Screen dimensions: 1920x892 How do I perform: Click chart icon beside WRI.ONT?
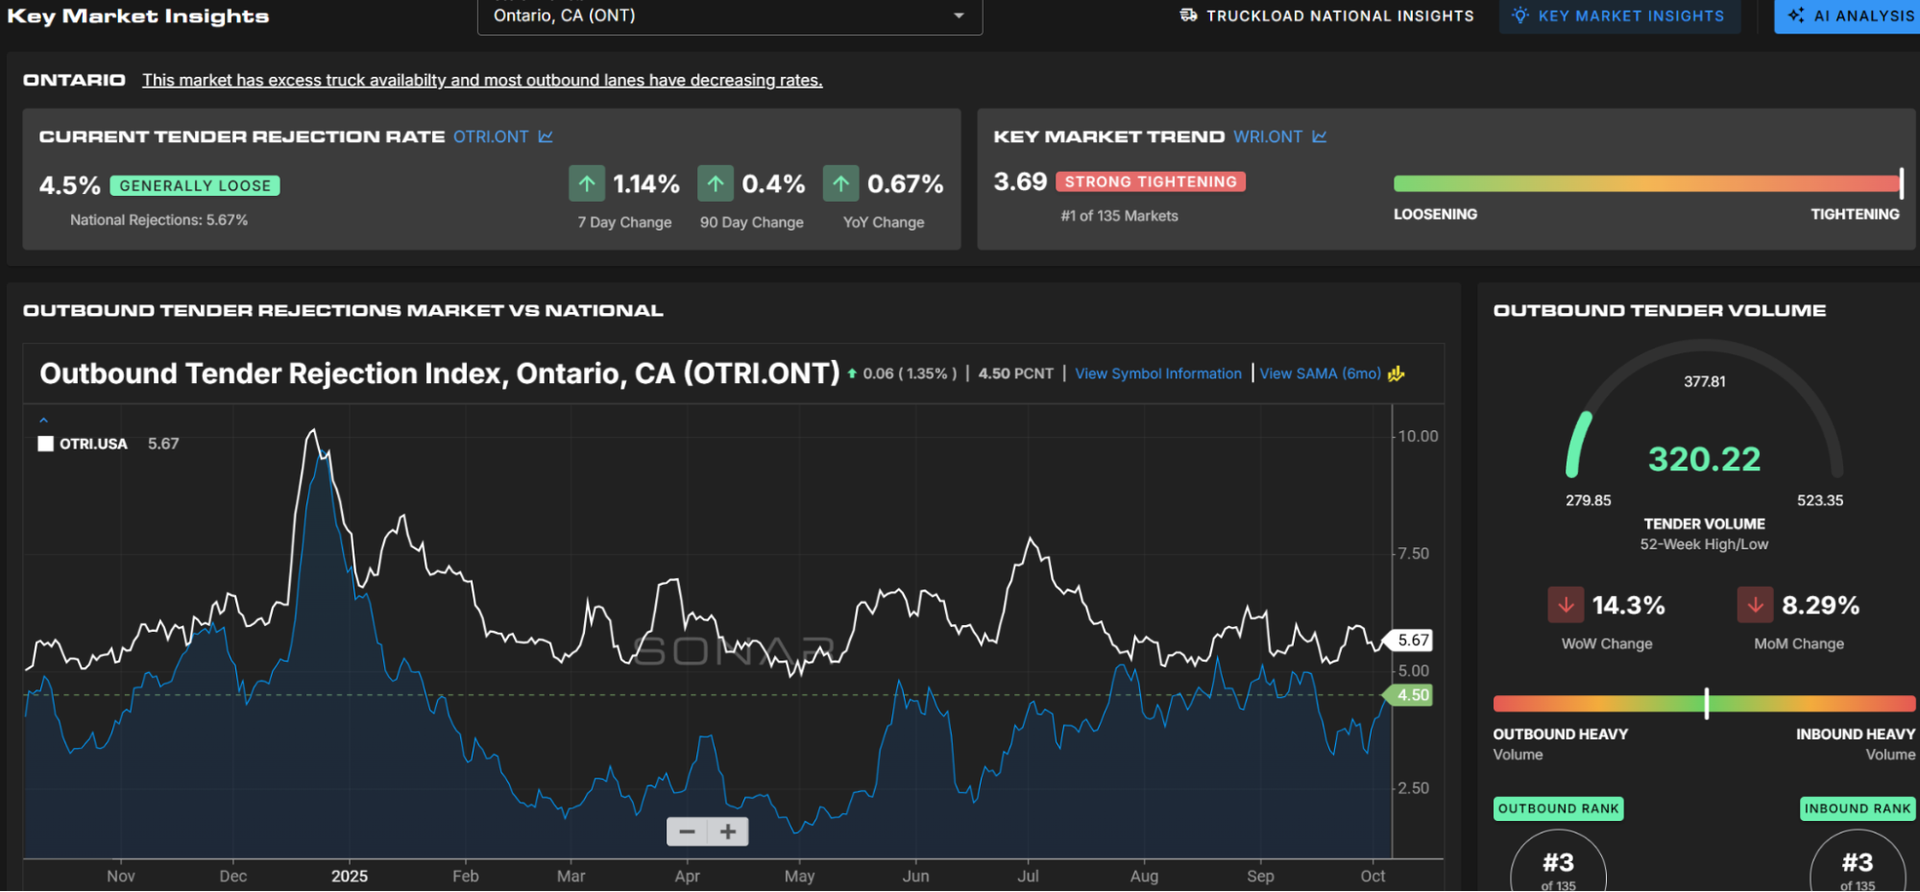pyautogui.click(x=1319, y=137)
